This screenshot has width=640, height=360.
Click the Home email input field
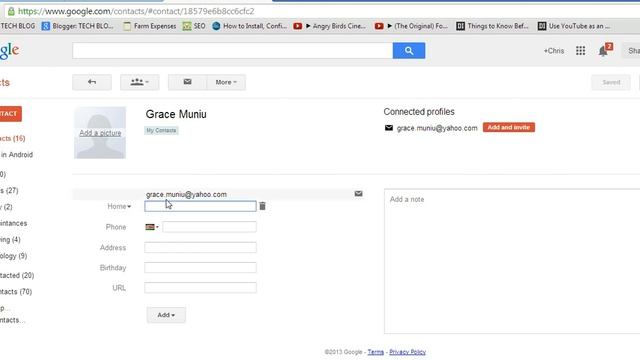[200, 206]
